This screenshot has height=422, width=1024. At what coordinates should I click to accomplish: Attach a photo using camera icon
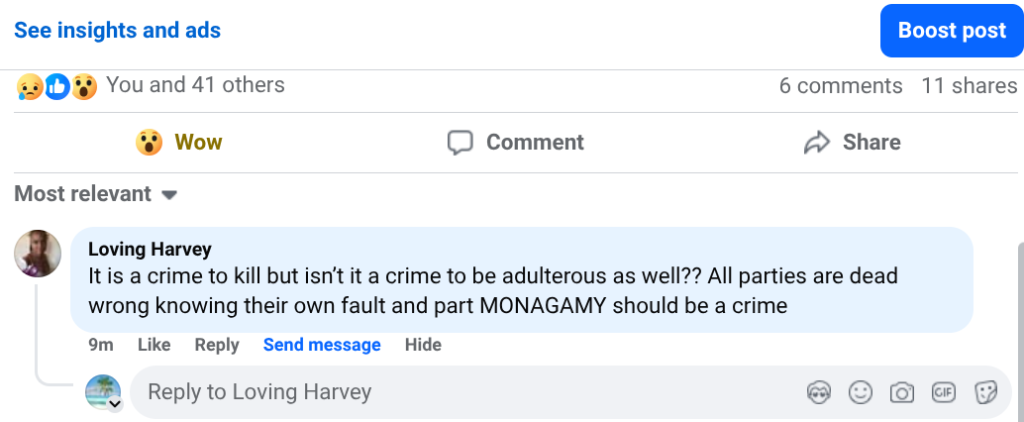[x=902, y=393]
